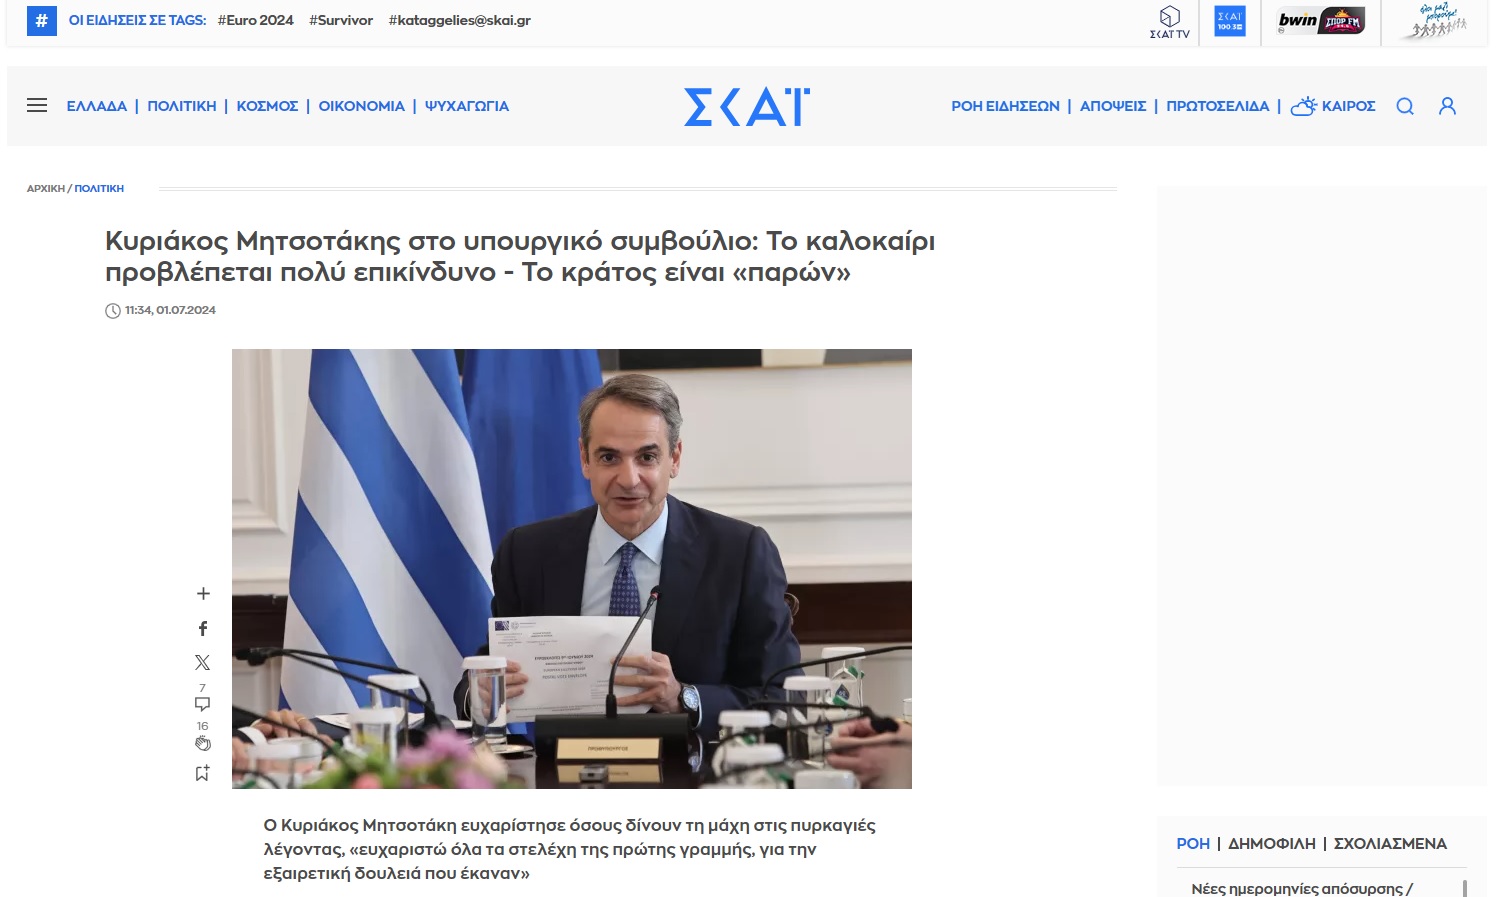Clap for the article
The width and height of the screenshot is (1499, 897).
[x=203, y=743]
